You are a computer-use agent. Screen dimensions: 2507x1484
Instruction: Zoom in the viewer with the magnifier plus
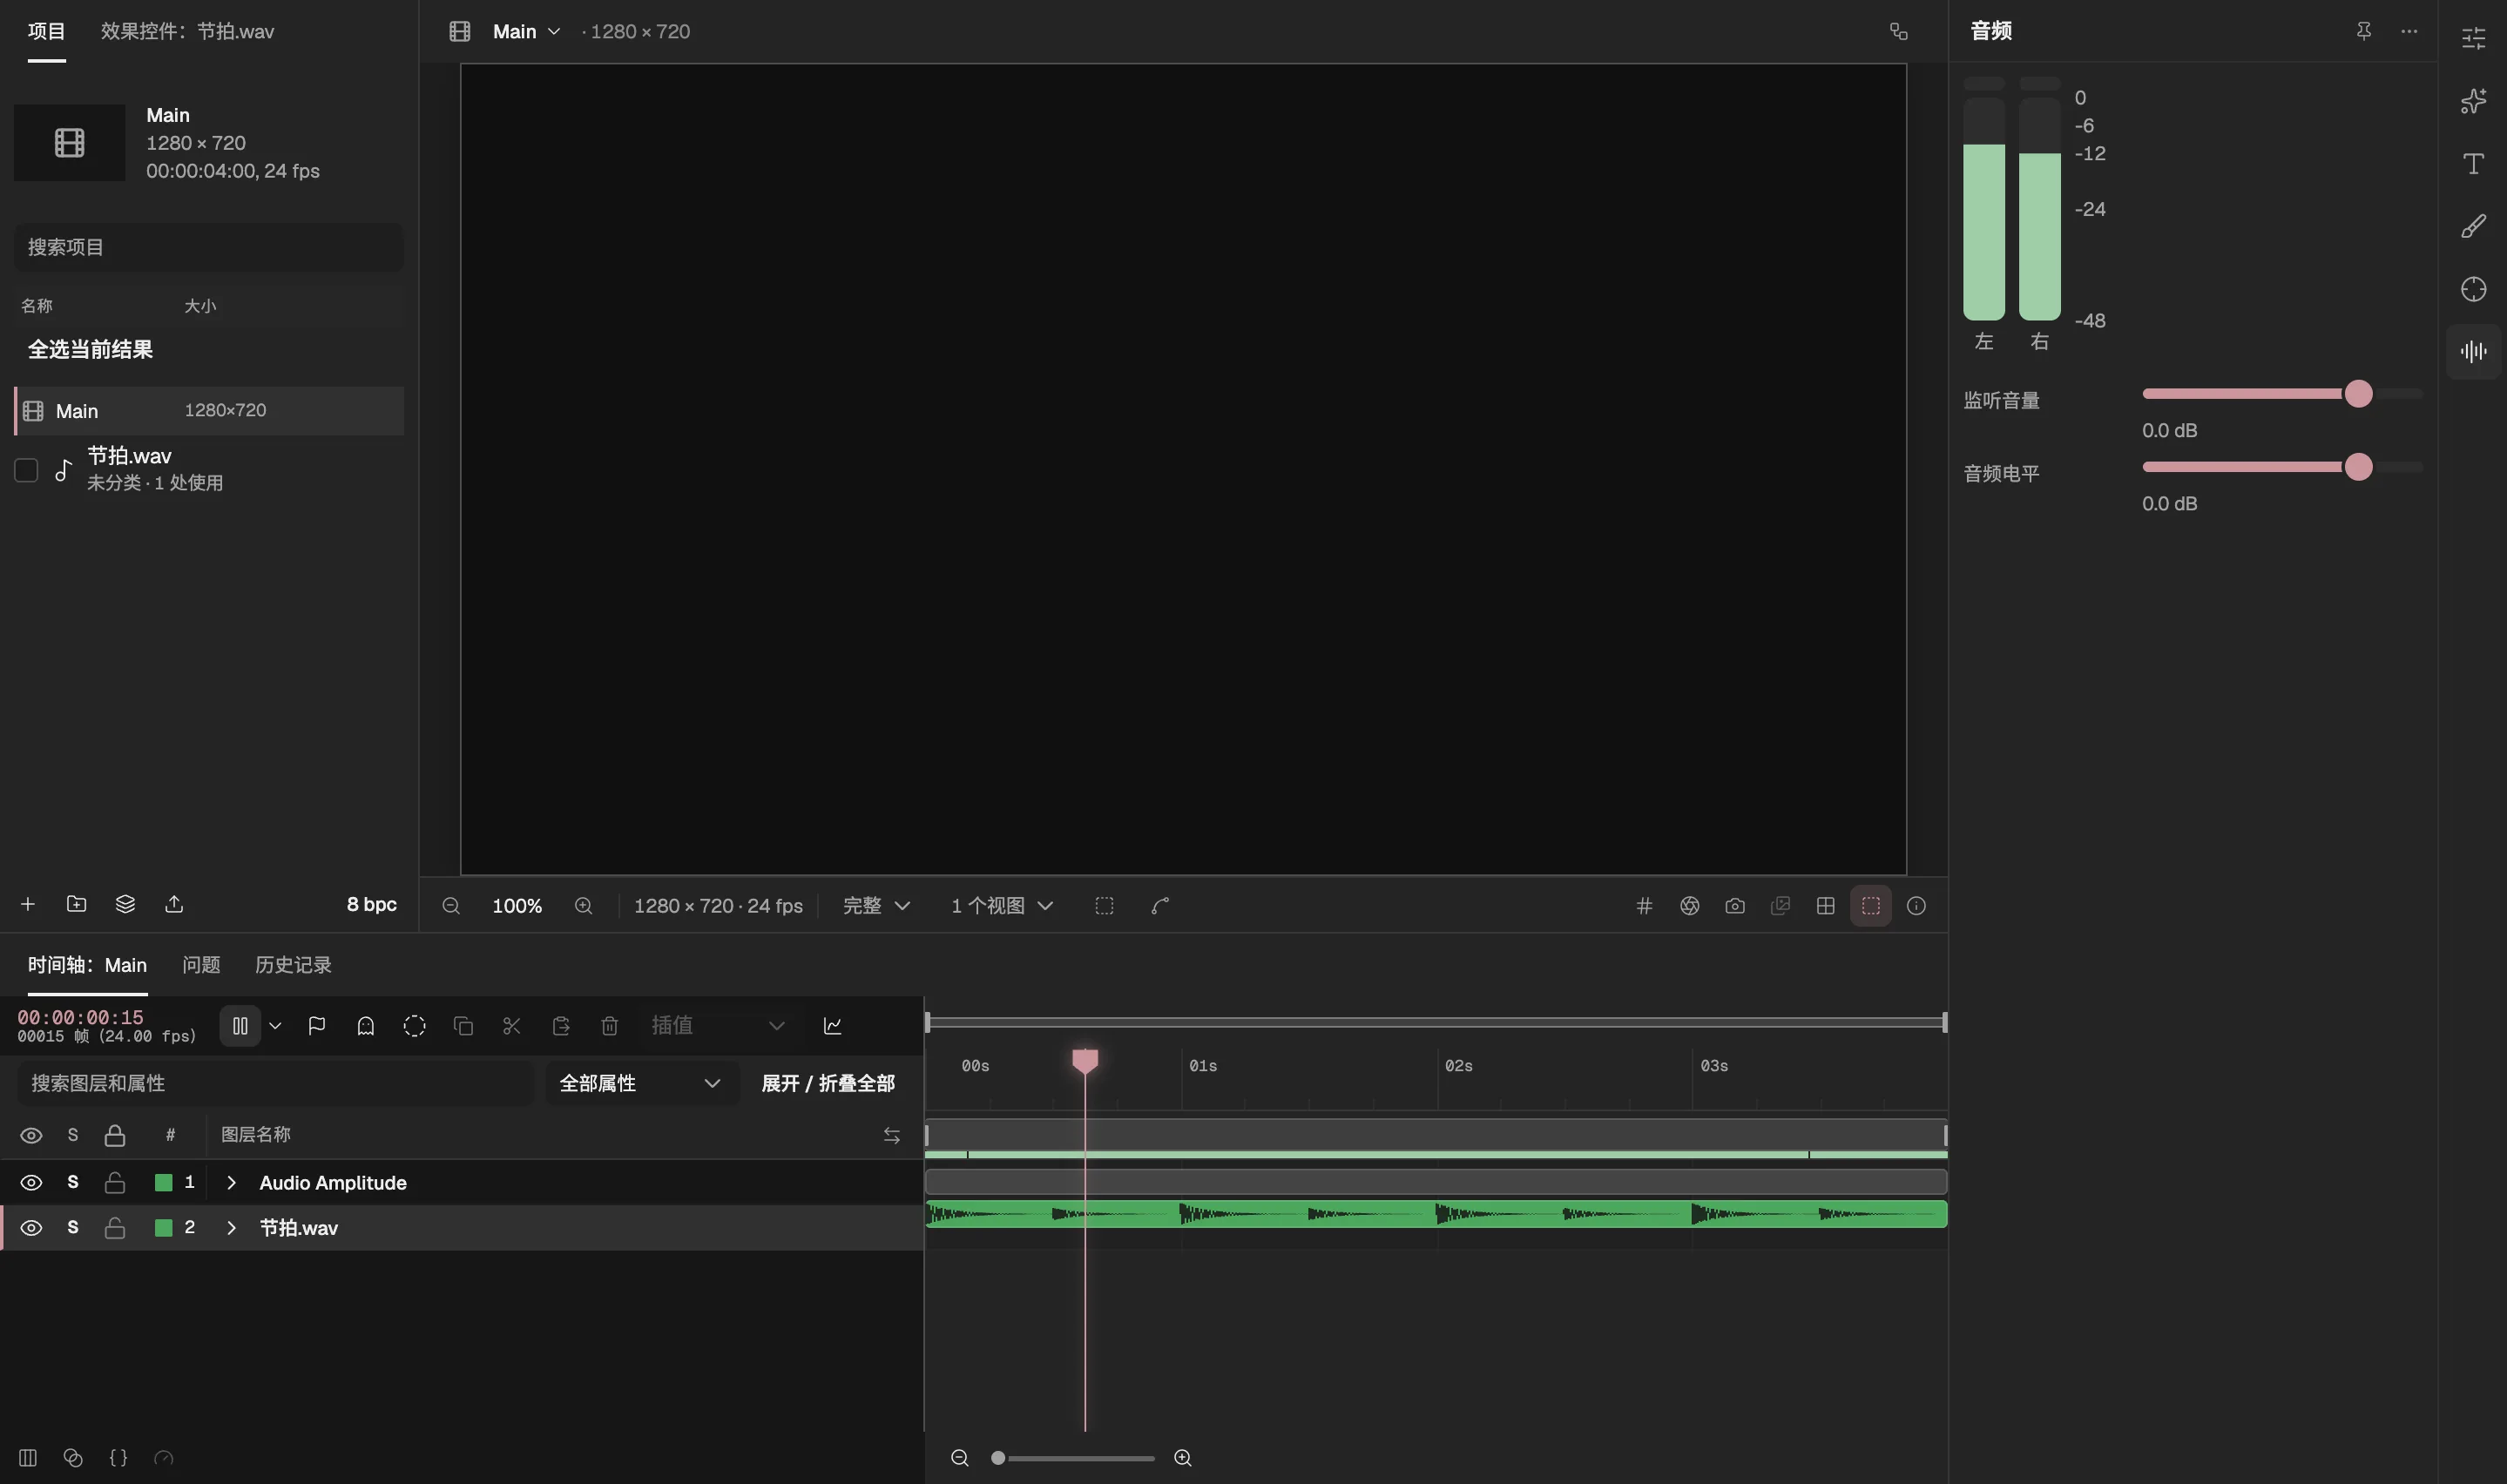point(584,906)
